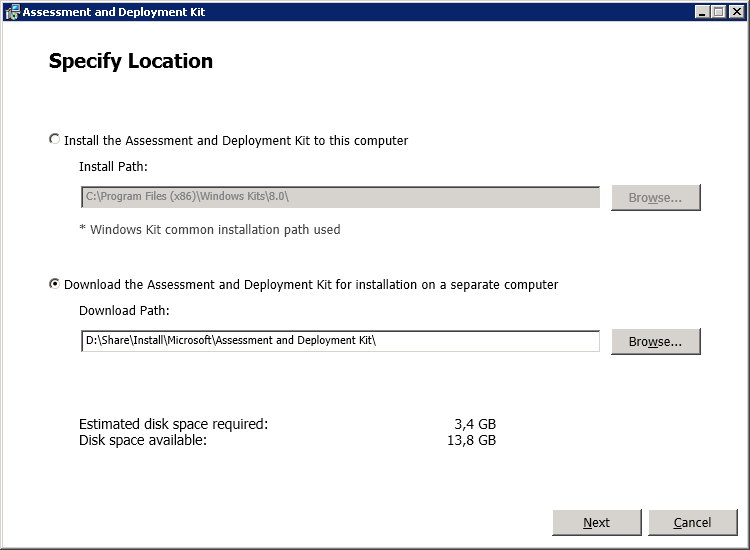This screenshot has width=750, height=550.
Task: Click the Estimated disk space required text
Action: point(174,424)
